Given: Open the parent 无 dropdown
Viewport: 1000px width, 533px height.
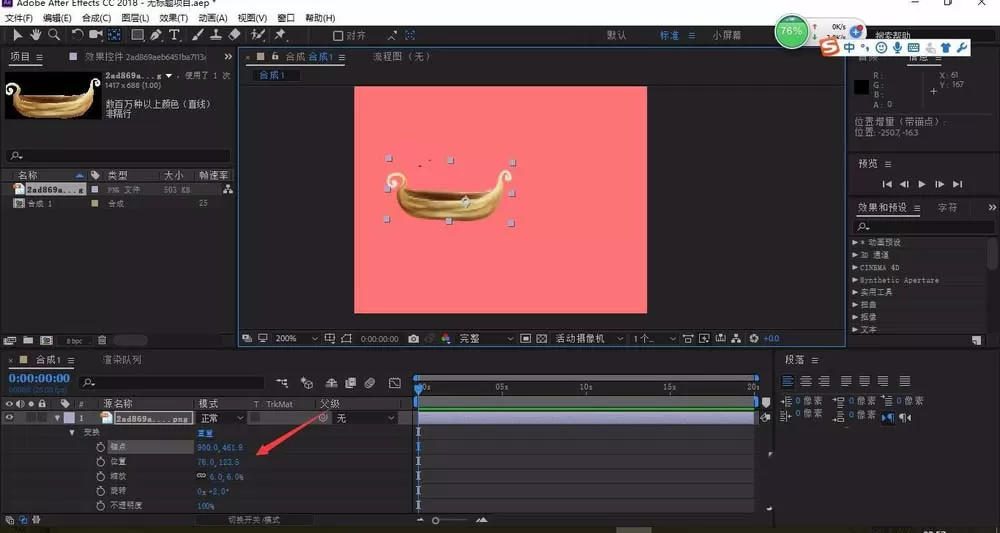Looking at the screenshot, I should 365,418.
